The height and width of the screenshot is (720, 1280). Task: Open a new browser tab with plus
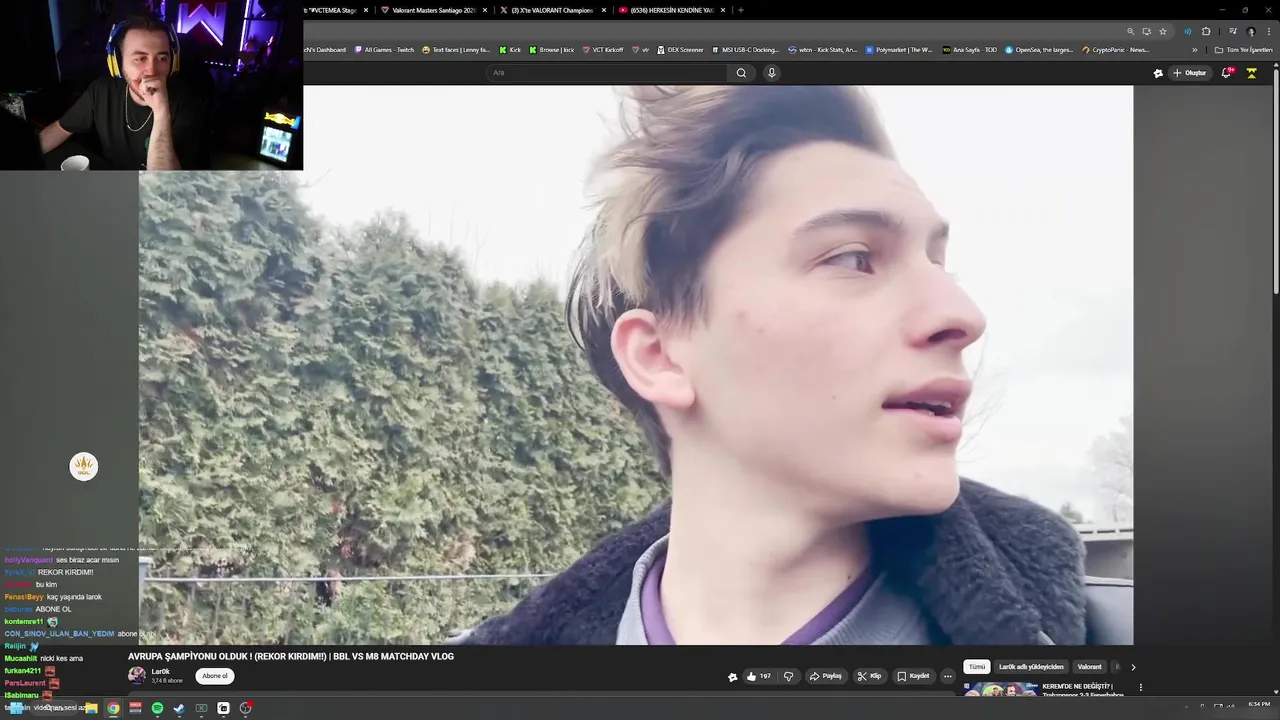[740, 10]
